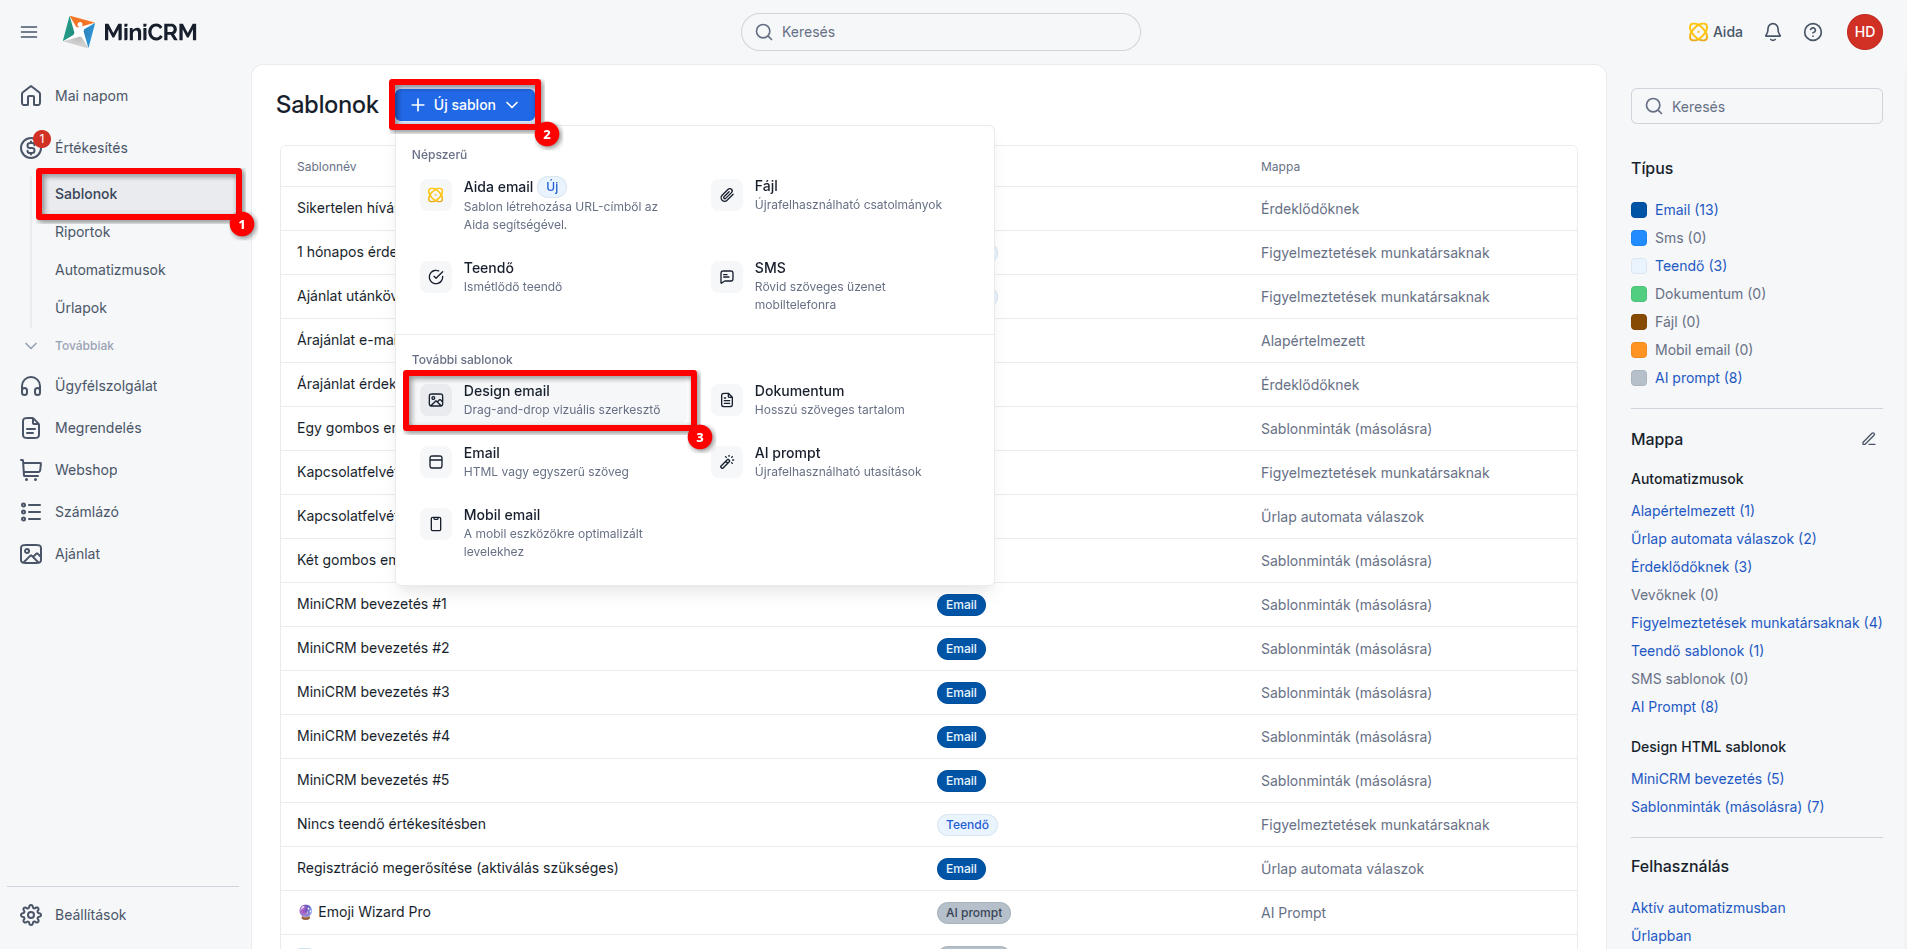The width and height of the screenshot is (1907, 949).
Task: Click the Aida email template icon
Action: coord(436,196)
